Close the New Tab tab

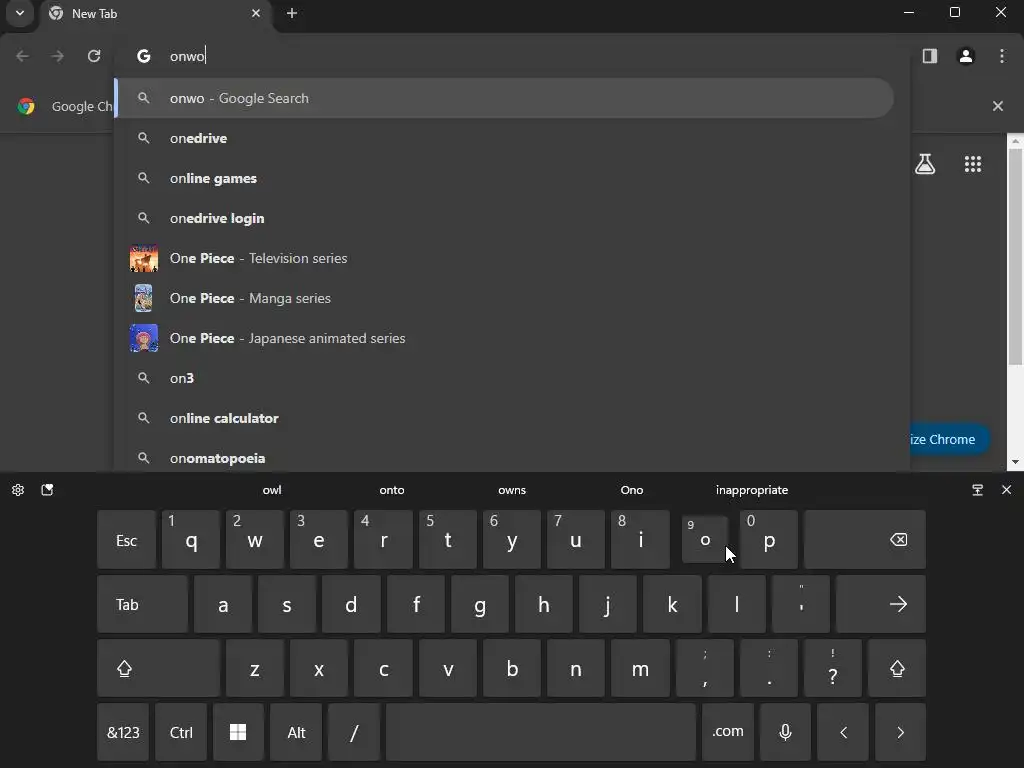pyautogui.click(x=256, y=13)
